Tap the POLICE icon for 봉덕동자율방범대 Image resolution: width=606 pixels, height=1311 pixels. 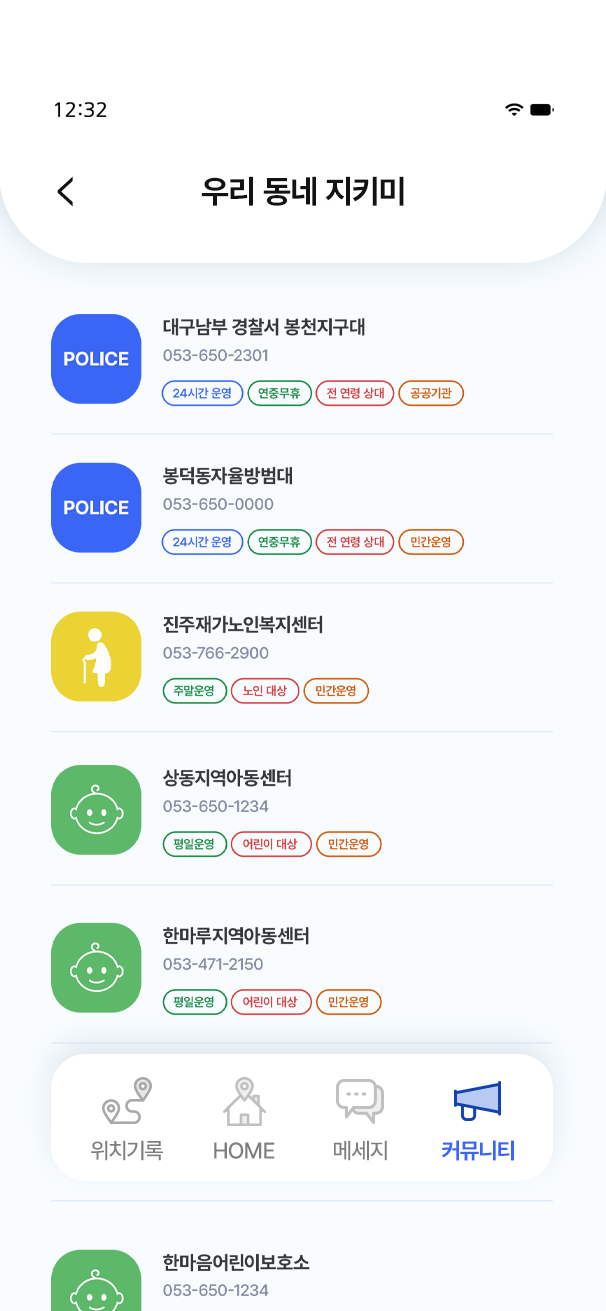click(96, 508)
